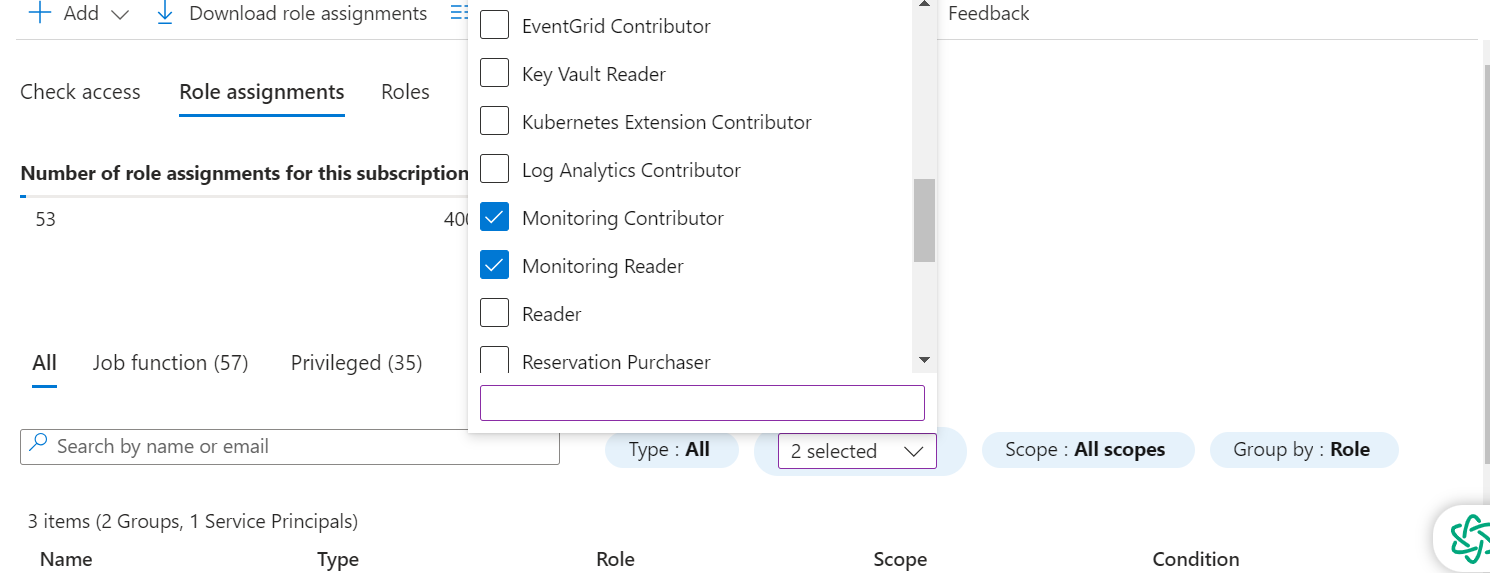Click the Download role assignments arrow icon
Screen dimensions: 1490x573
pyautogui.click(x=166, y=13)
